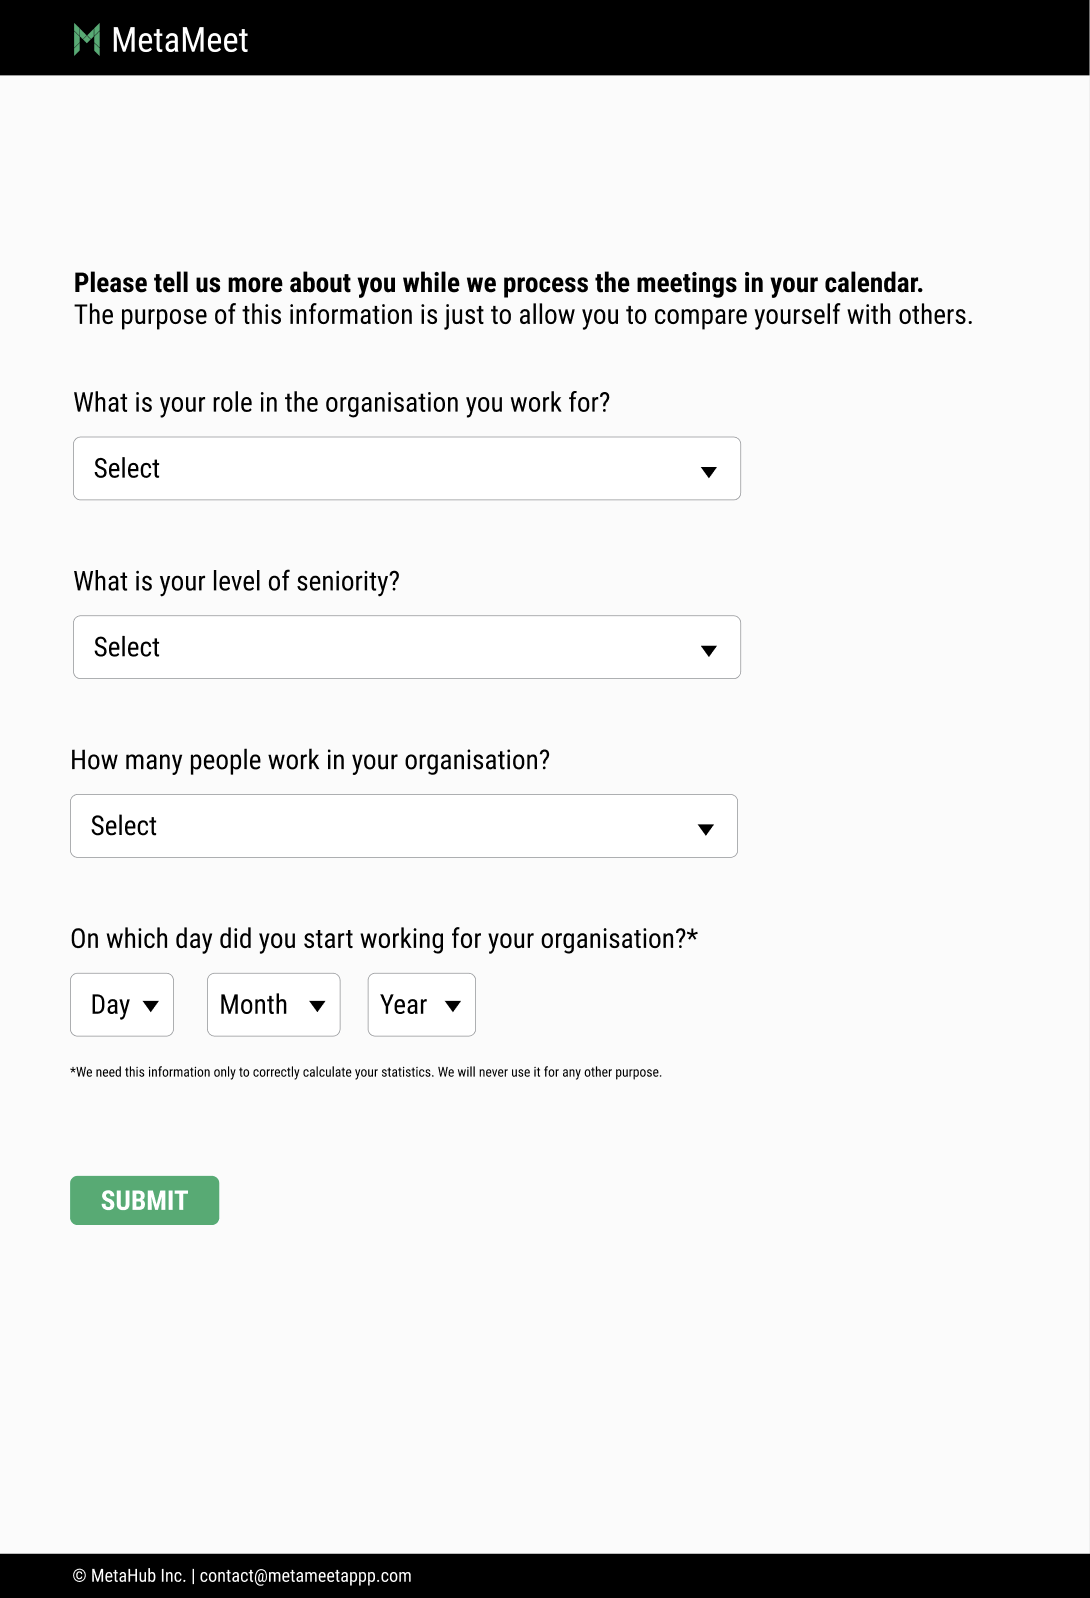The height and width of the screenshot is (1598, 1090).
Task: Expand the organisation size Select dropdown
Action: coord(404,826)
